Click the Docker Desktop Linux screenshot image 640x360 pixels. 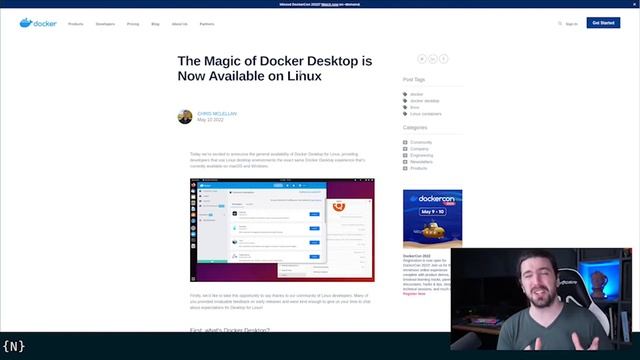coord(282,230)
